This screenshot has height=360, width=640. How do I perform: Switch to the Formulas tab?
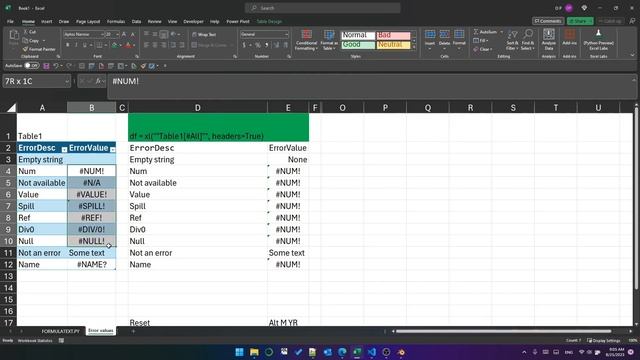click(116, 21)
